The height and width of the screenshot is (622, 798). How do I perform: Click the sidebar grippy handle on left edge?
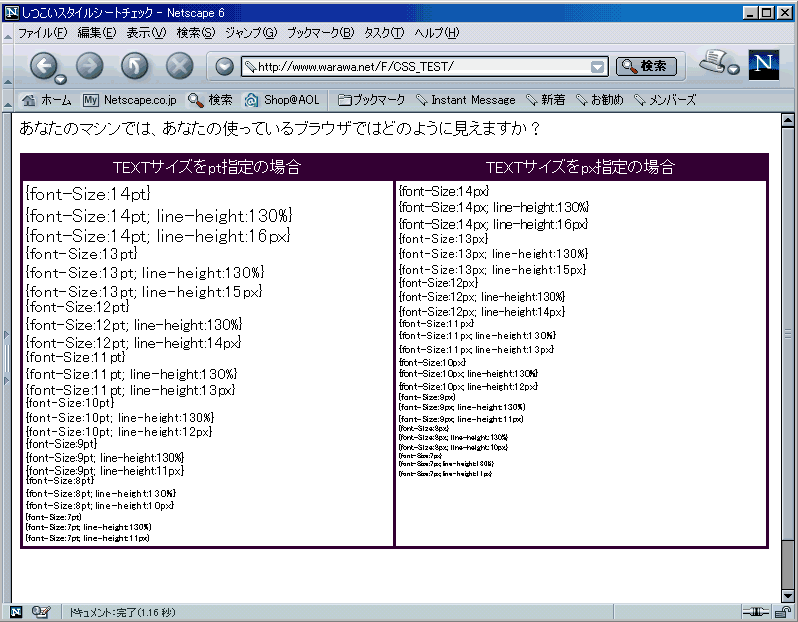click(7, 358)
